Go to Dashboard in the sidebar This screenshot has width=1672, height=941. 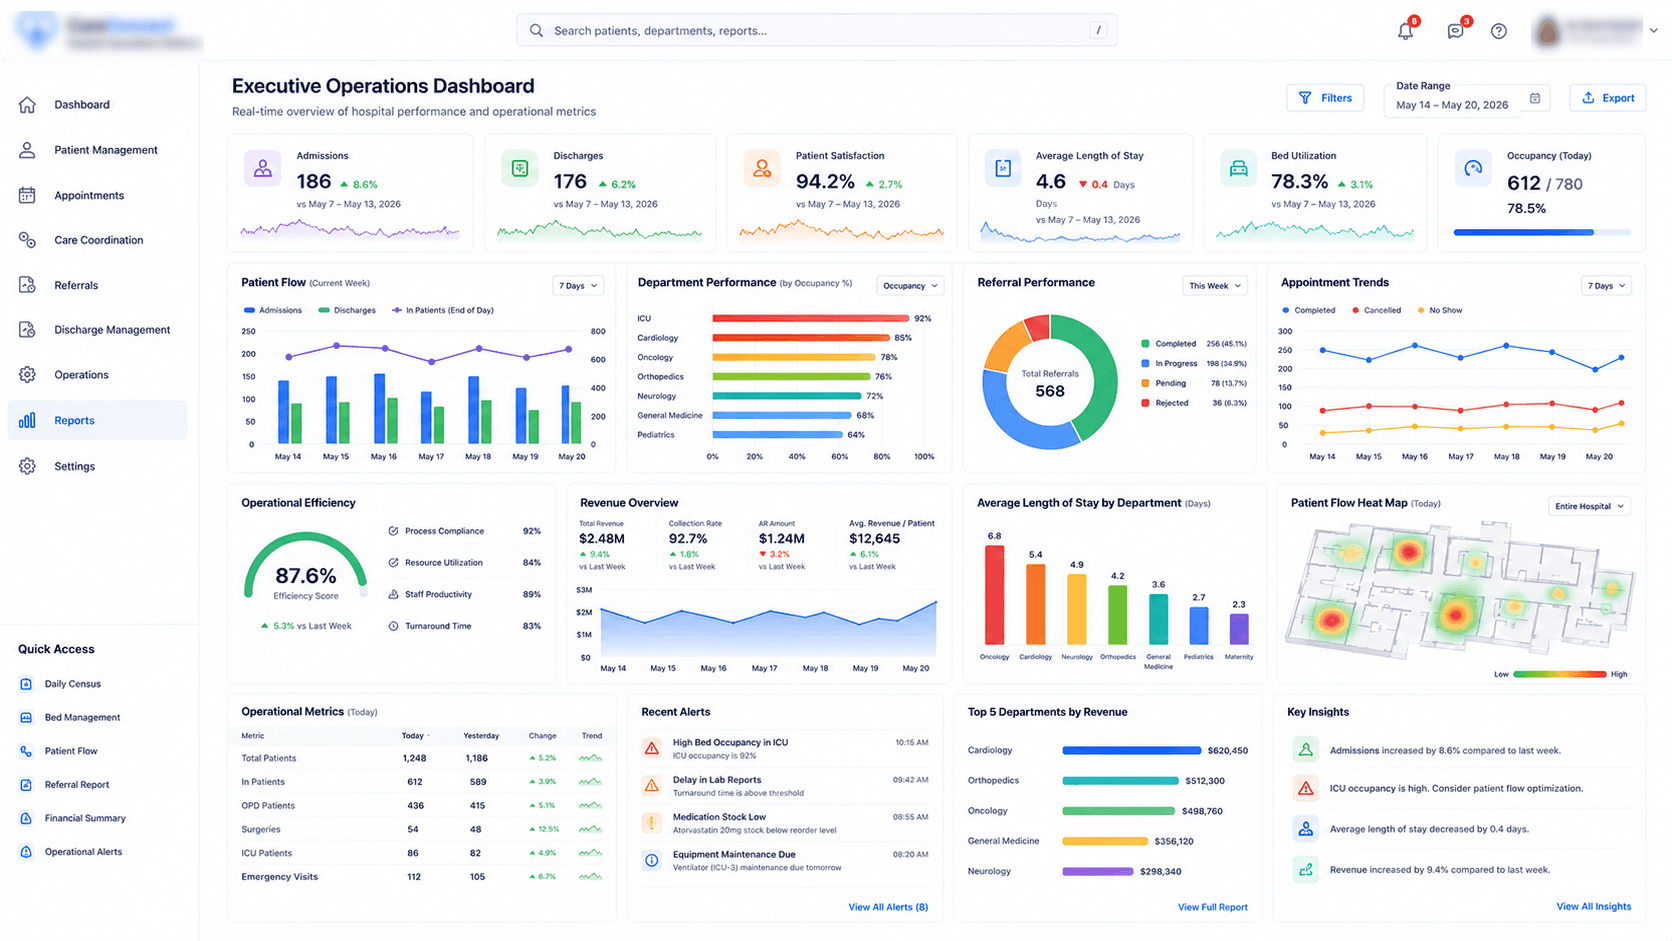click(x=97, y=105)
